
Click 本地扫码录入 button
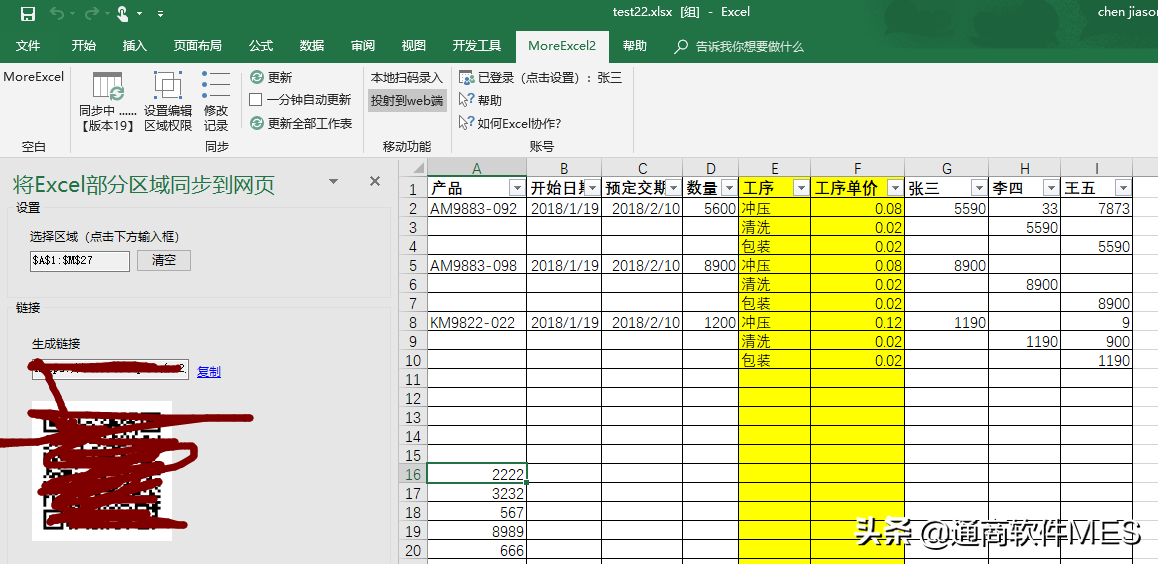[x=407, y=78]
